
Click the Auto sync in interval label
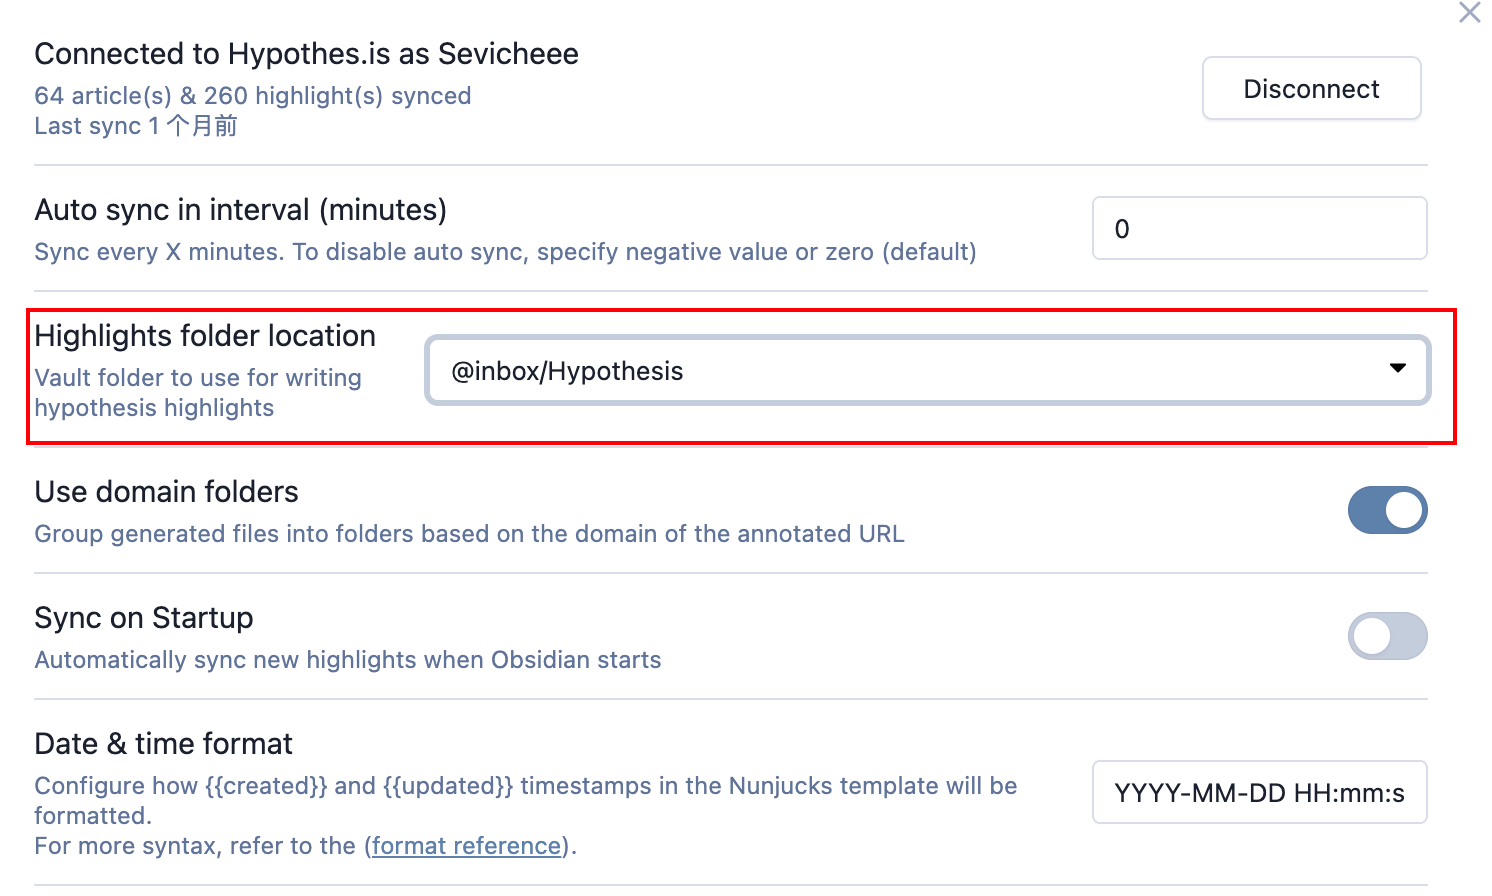pyautogui.click(x=240, y=210)
